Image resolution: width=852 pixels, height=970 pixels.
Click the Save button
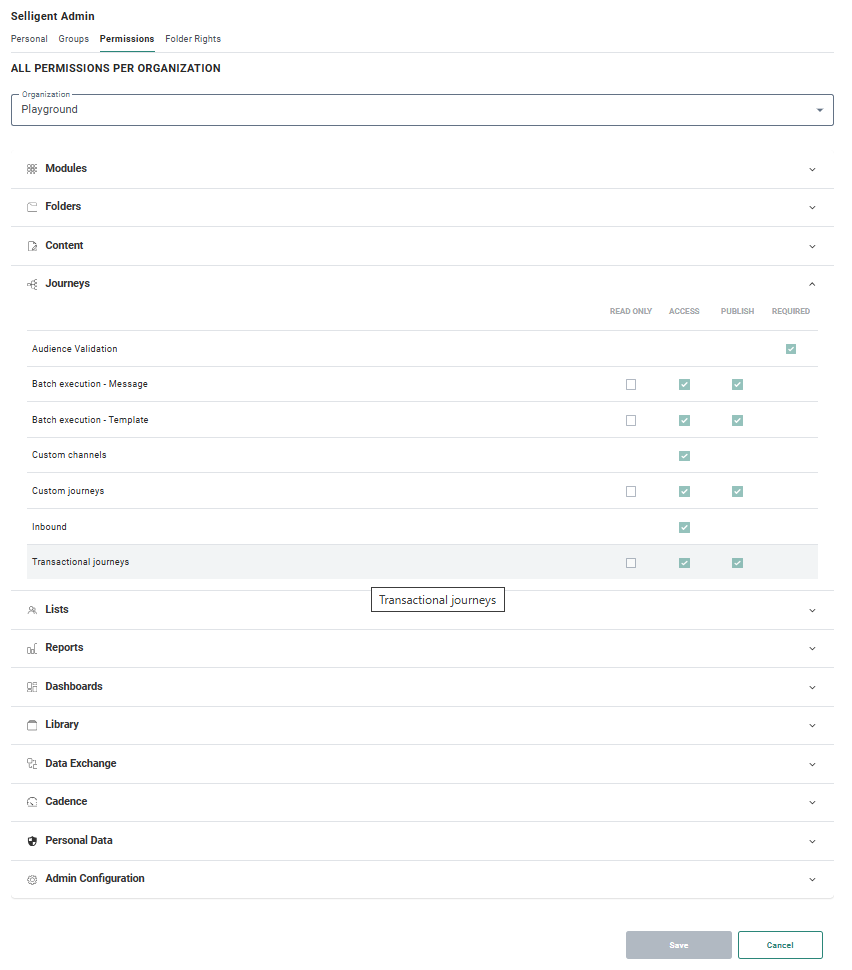click(x=678, y=945)
